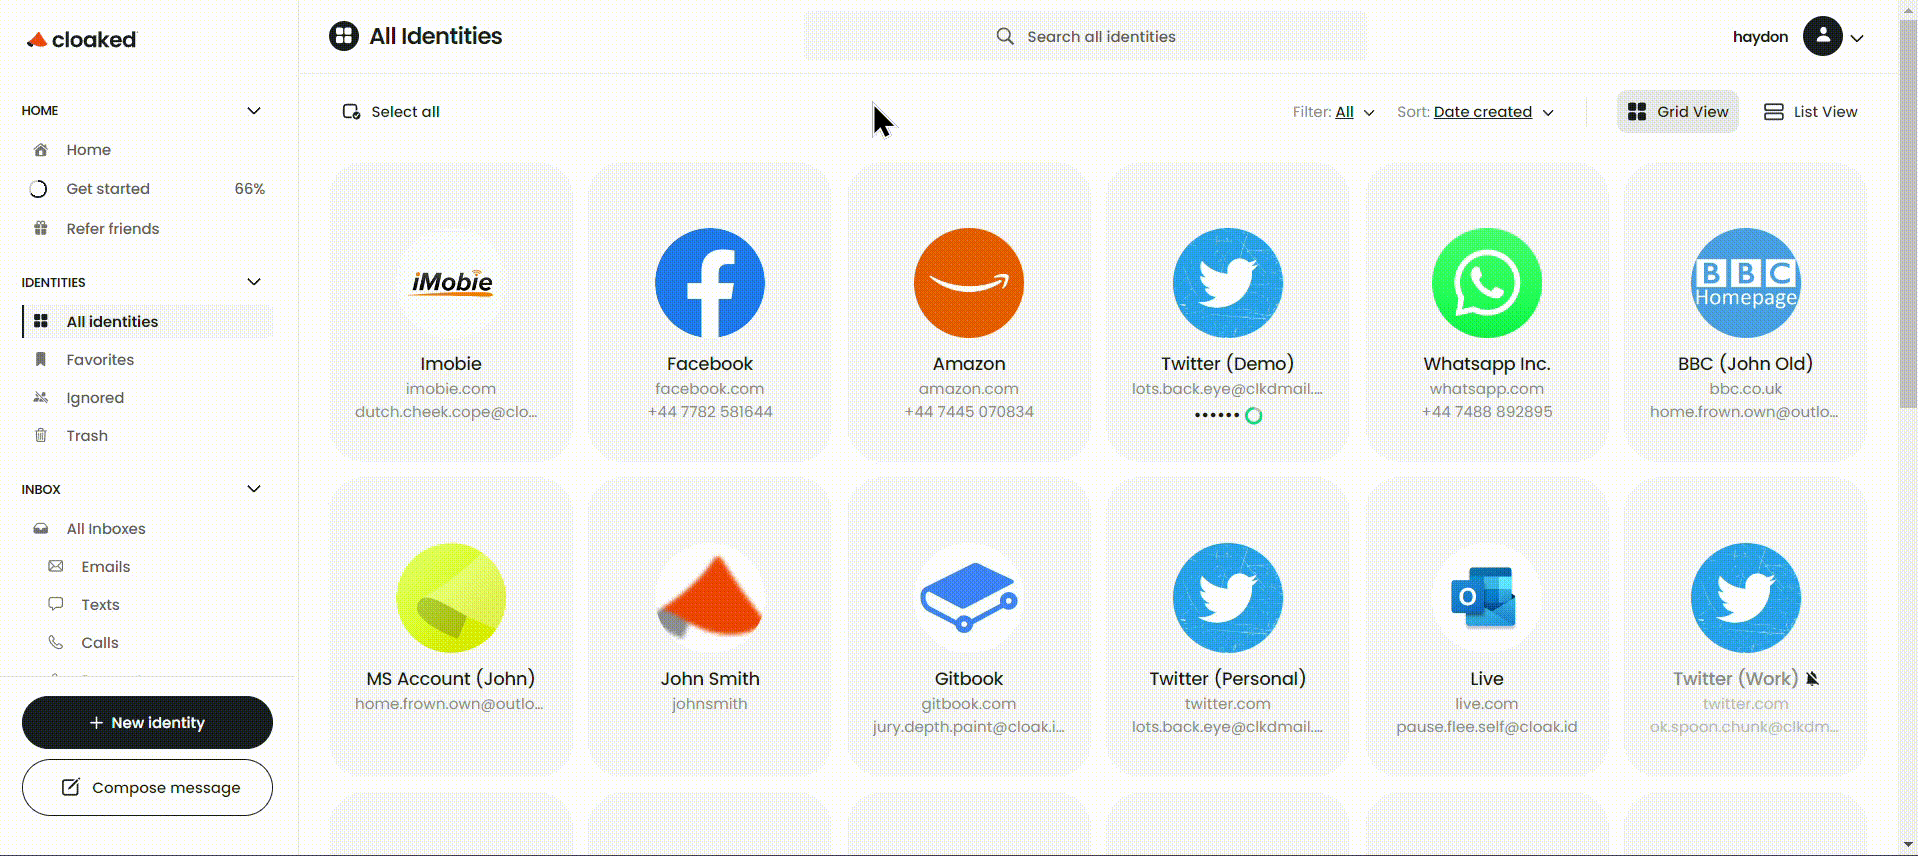Click the pause.flee.self@cloak.id email
Image resolution: width=1918 pixels, height=856 pixels.
coord(1487,727)
